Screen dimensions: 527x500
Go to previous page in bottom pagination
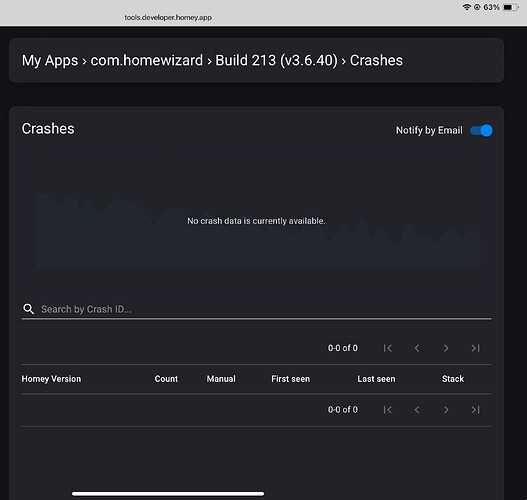pyautogui.click(x=417, y=410)
